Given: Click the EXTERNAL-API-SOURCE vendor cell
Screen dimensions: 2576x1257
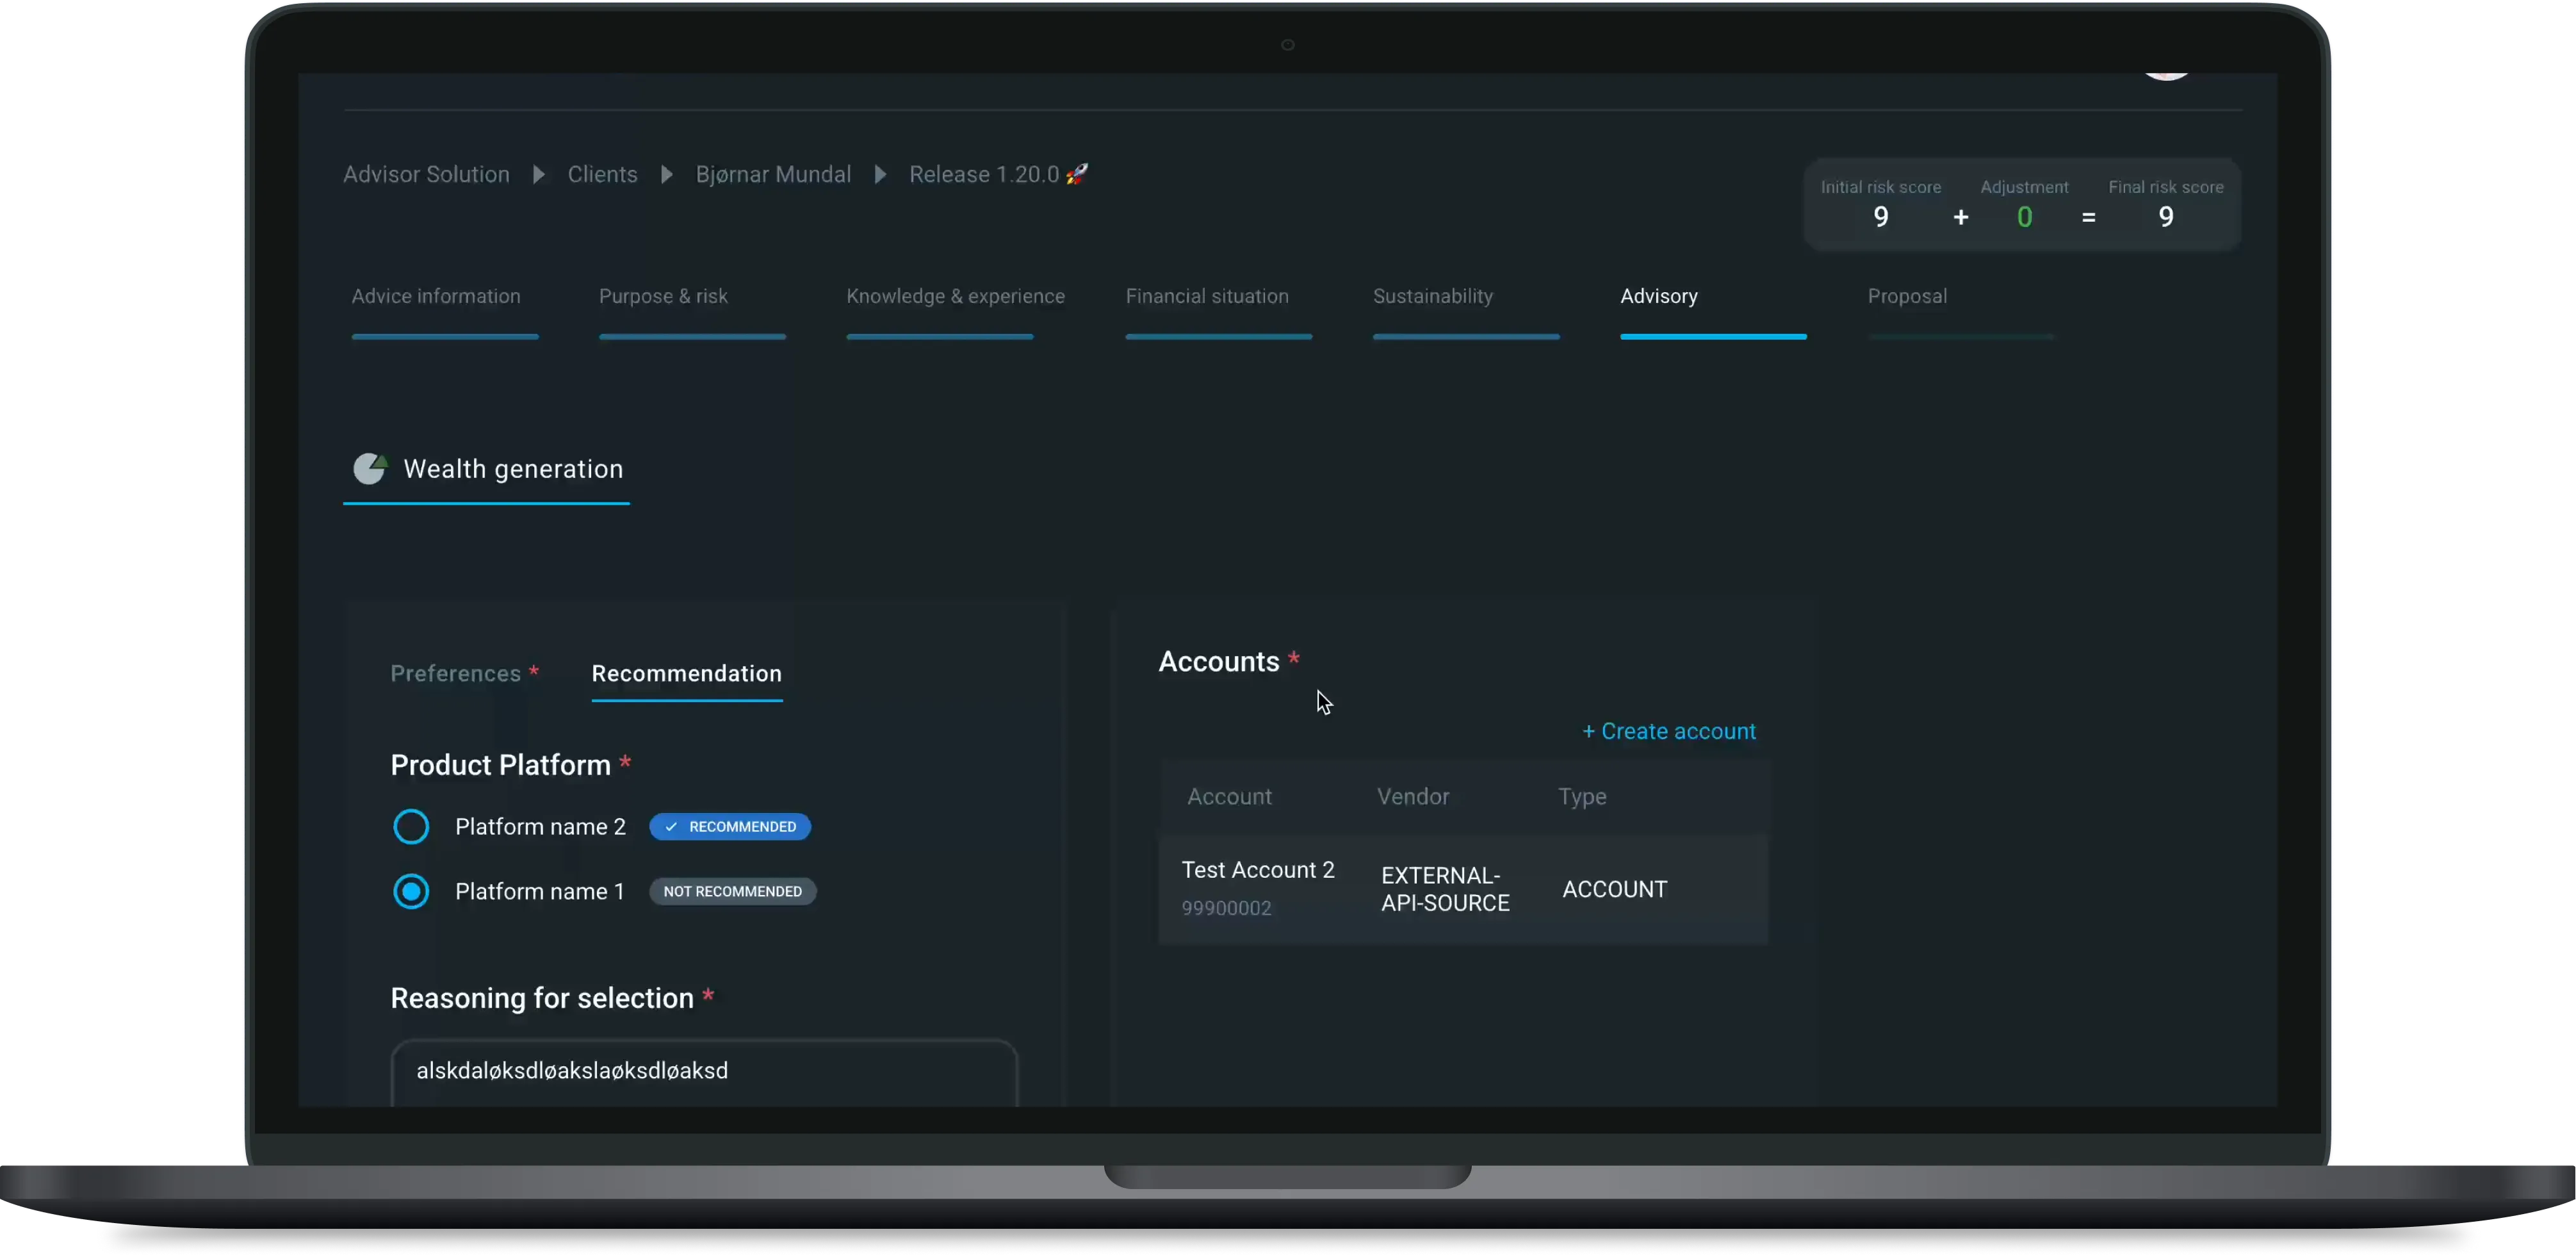Looking at the screenshot, I should click(x=1445, y=889).
